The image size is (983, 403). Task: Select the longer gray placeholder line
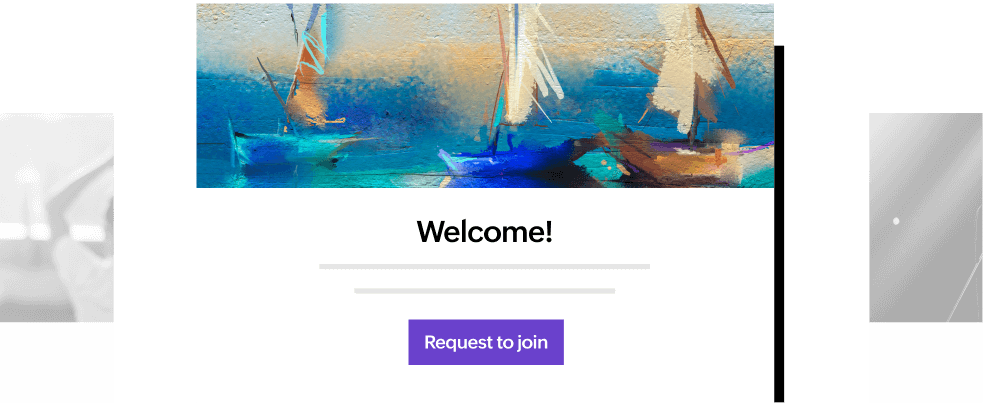(x=485, y=266)
